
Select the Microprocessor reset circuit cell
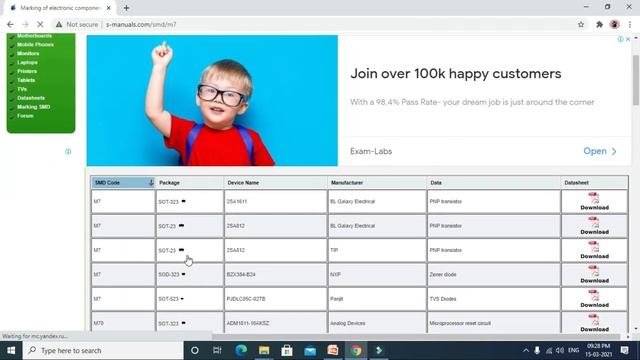[x=493, y=323]
